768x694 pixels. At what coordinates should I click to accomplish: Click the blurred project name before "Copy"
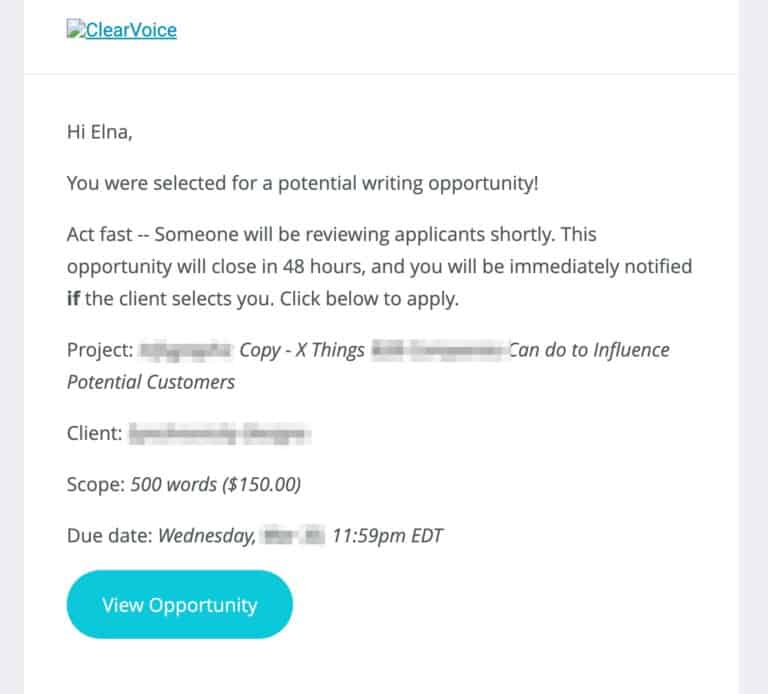coord(184,351)
